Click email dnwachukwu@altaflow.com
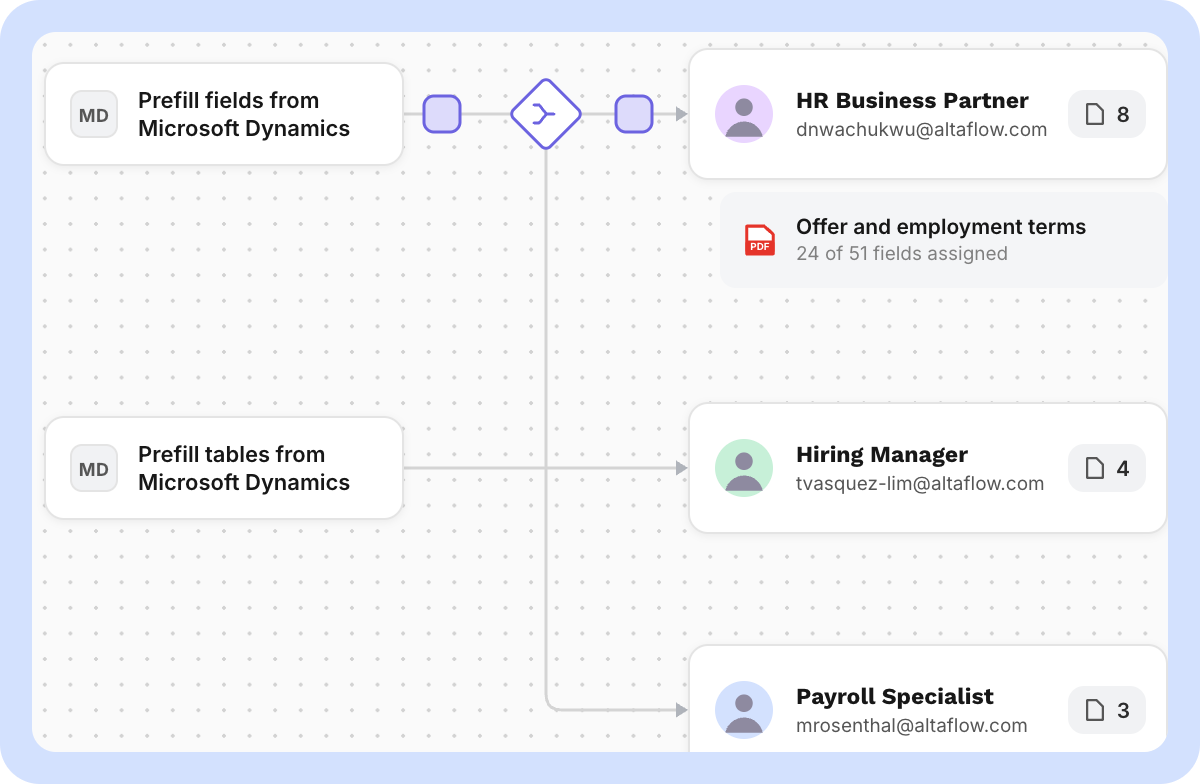 921,130
